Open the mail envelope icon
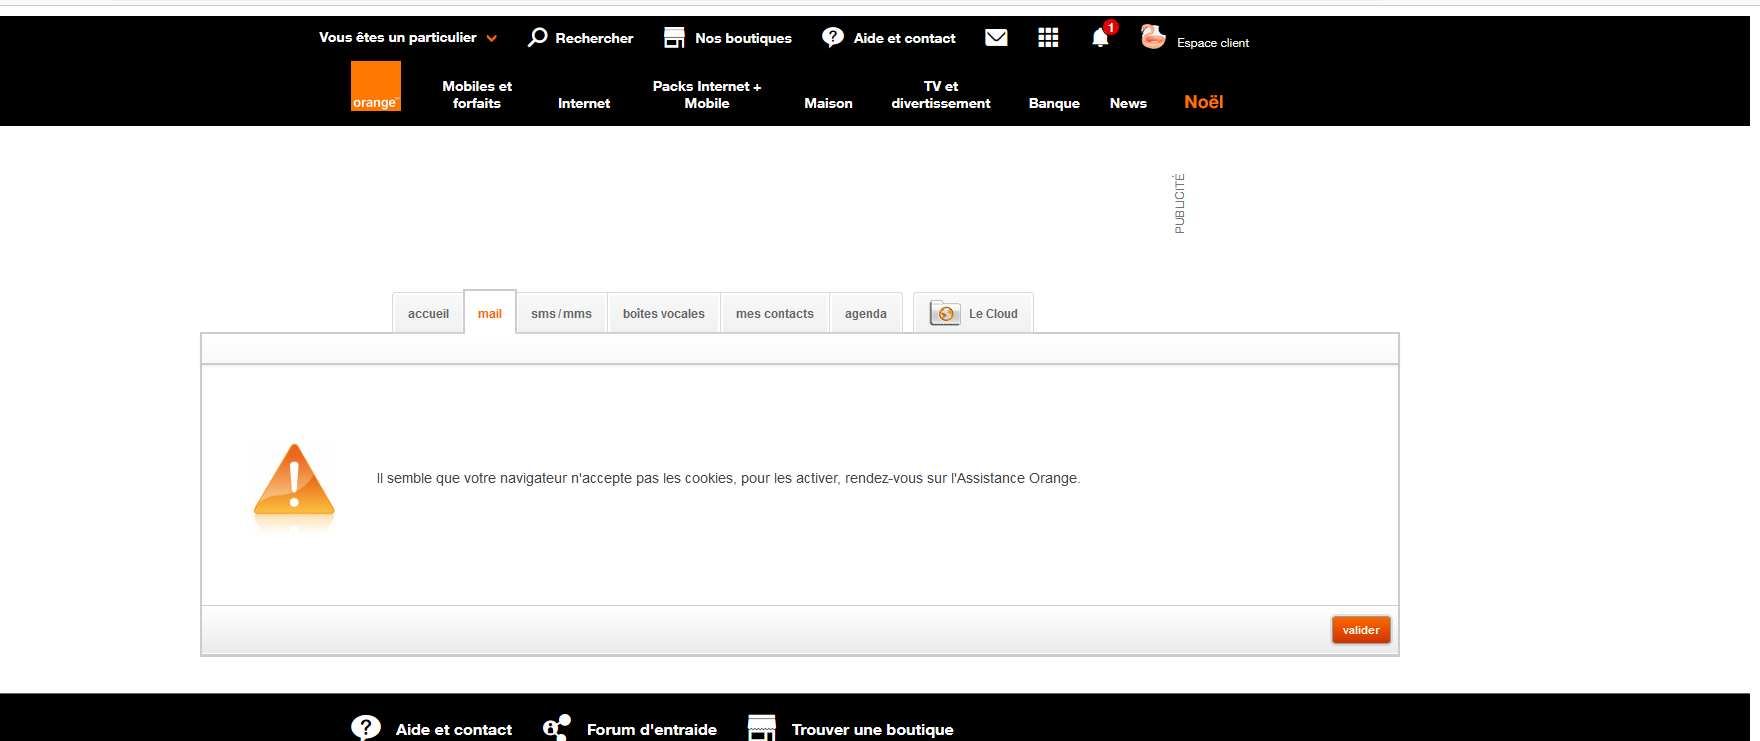The height and width of the screenshot is (741, 1760). pyautogui.click(x=996, y=37)
